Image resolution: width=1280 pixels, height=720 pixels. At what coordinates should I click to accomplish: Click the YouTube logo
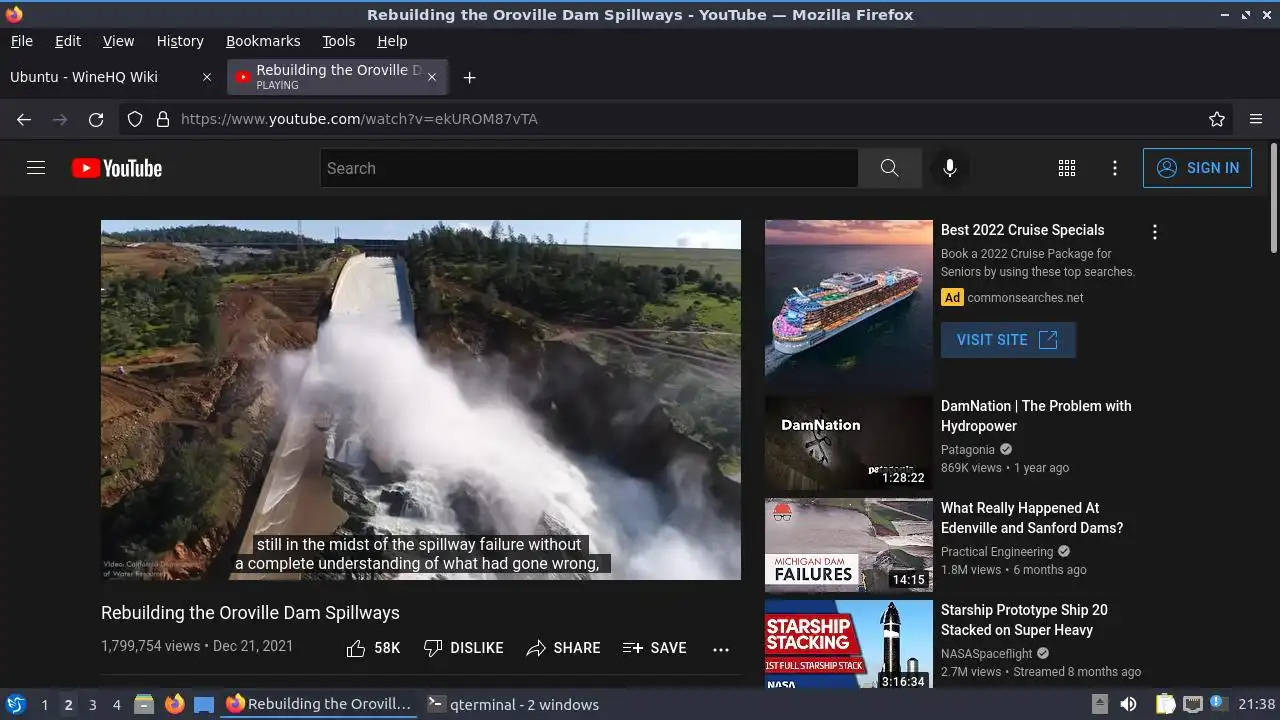117,168
